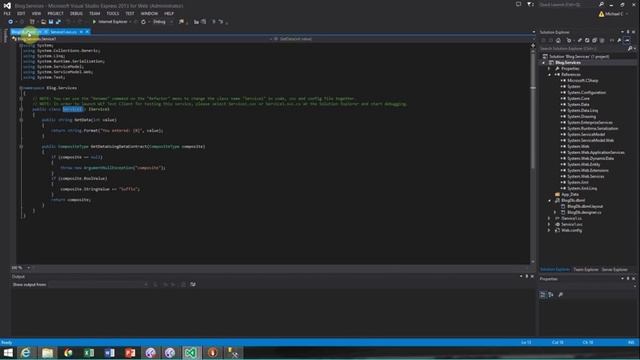640x360 pixels.
Task: Open the Debug configuration dropdown
Action: [162, 22]
